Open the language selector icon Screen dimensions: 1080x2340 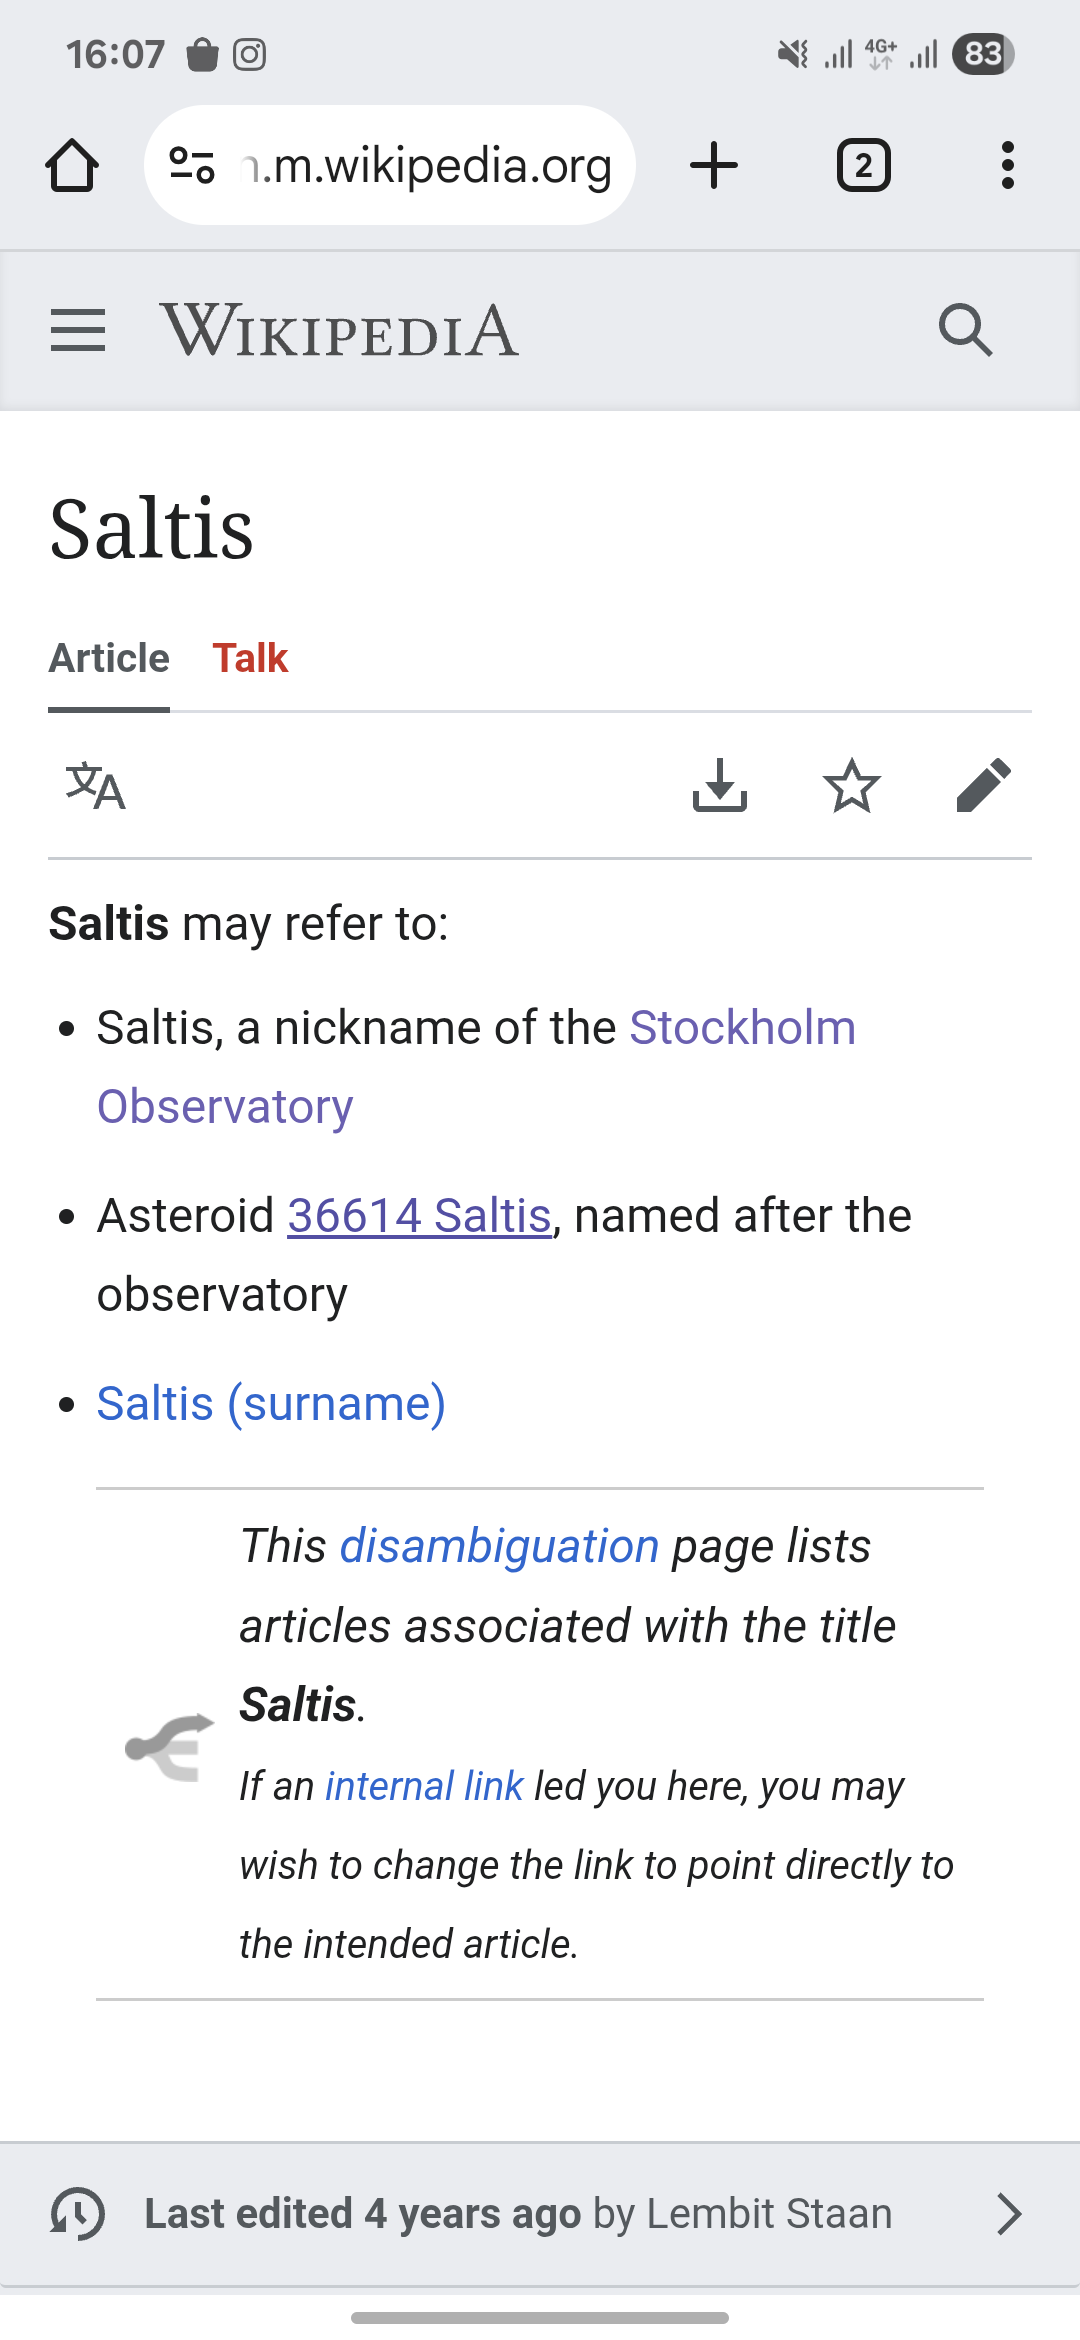point(96,786)
